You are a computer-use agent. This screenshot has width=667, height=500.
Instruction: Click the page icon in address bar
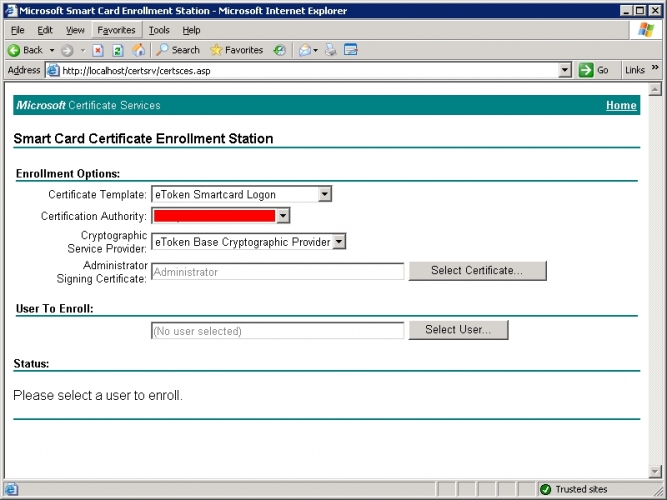(53, 70)
